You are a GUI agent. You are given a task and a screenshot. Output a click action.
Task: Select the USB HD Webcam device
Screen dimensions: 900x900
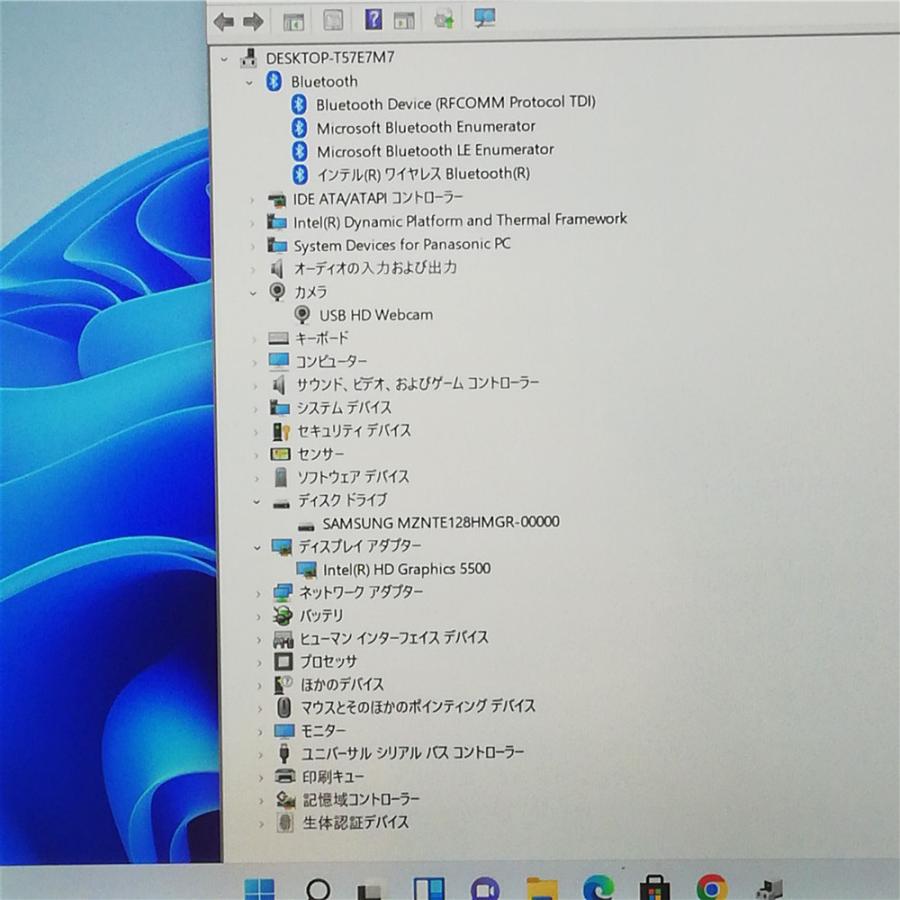[x=376, y=315]
